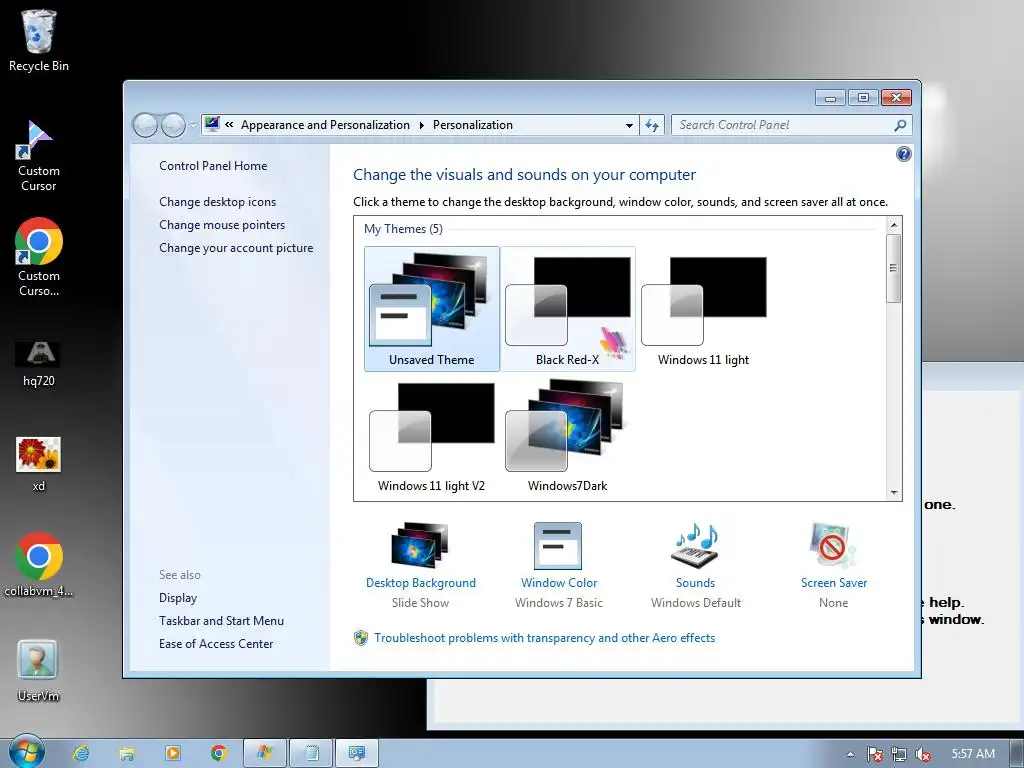
Task: Select the Unsaved Theme thumbnail
Action: [x=432, y=309]
